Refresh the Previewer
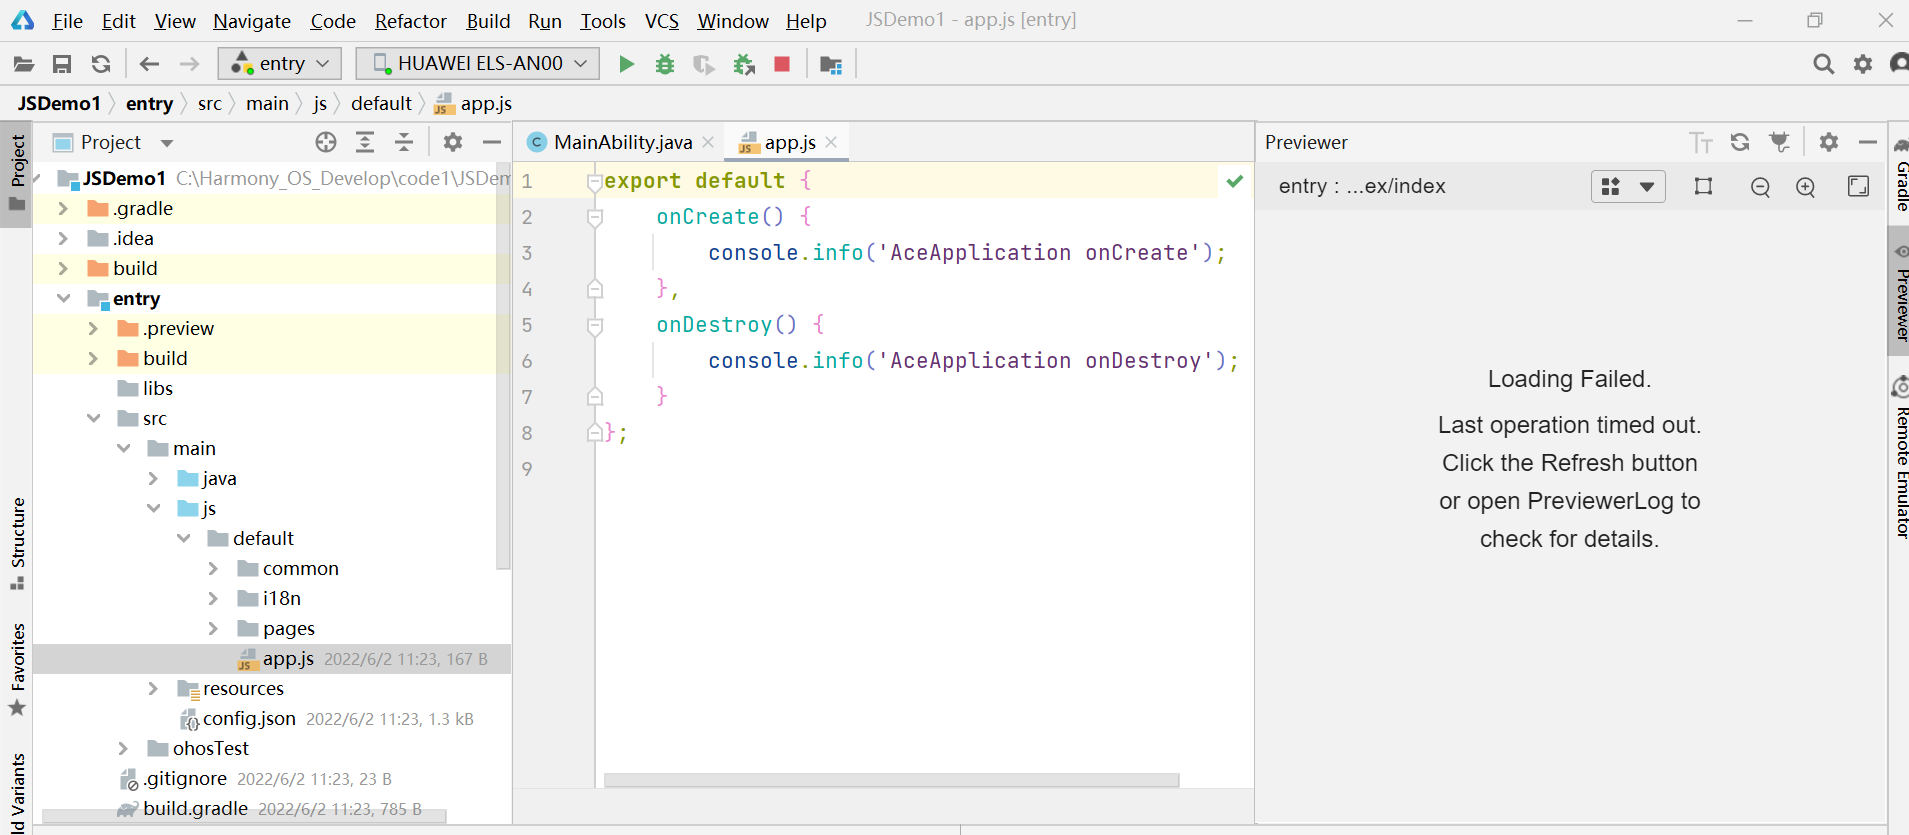1909x835 pixels. (x=1740, y=142)
